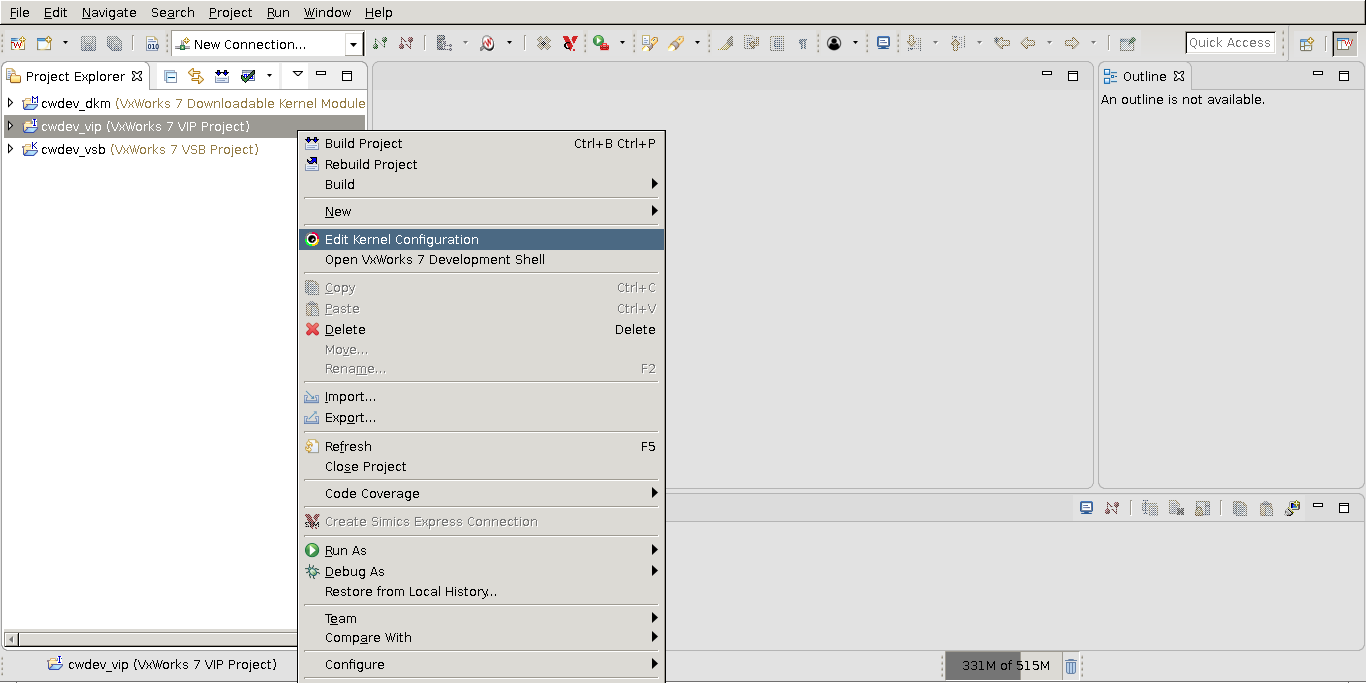Click the trash can garbage collector icon

[x=1071, y=666]
